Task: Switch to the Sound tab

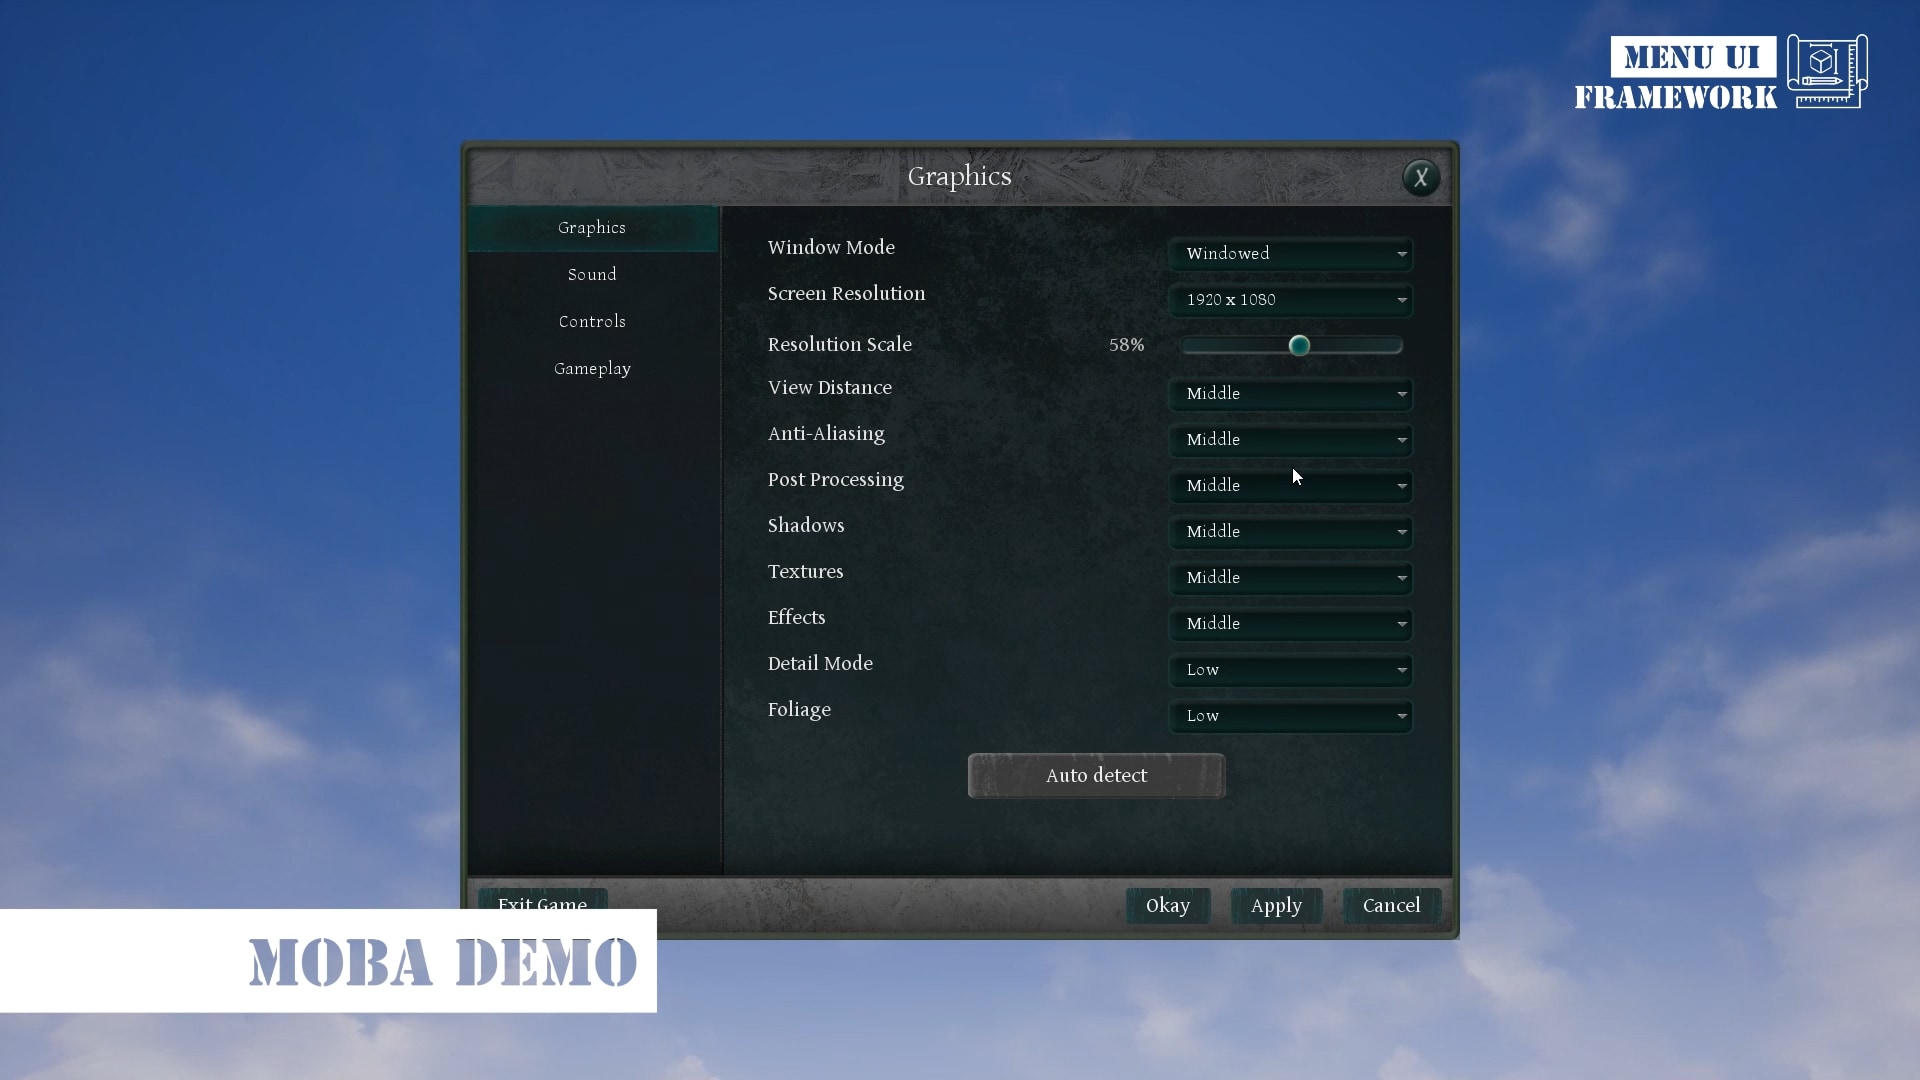Action: tap(591, 274)
